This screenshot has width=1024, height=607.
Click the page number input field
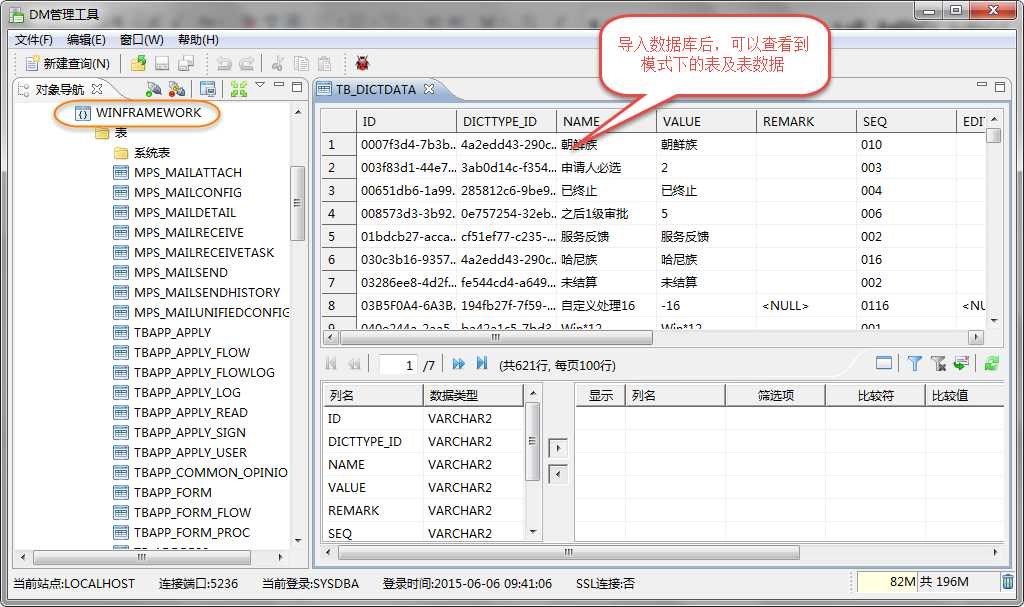[398, 365]
